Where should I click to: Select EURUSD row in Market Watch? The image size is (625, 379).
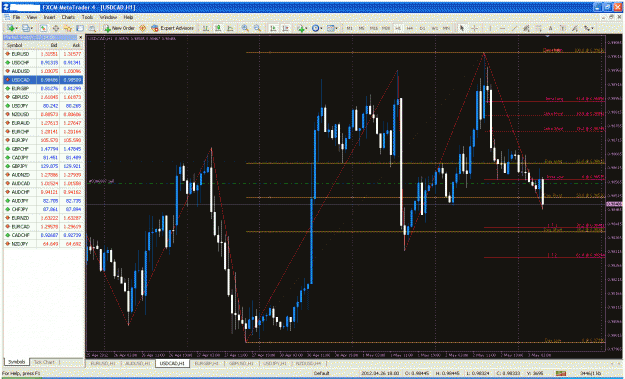coord(43,54)
